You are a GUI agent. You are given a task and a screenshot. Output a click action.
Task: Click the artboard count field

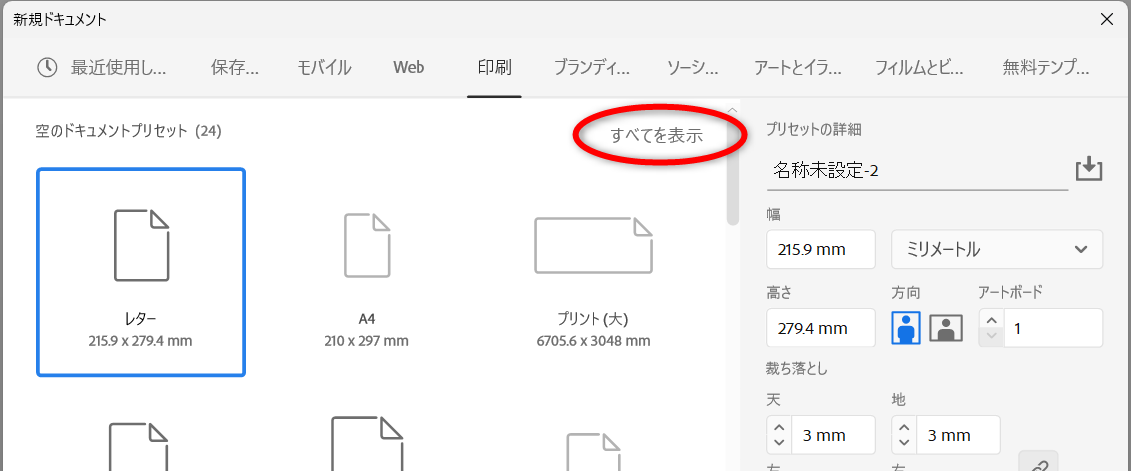point(1053,328)
